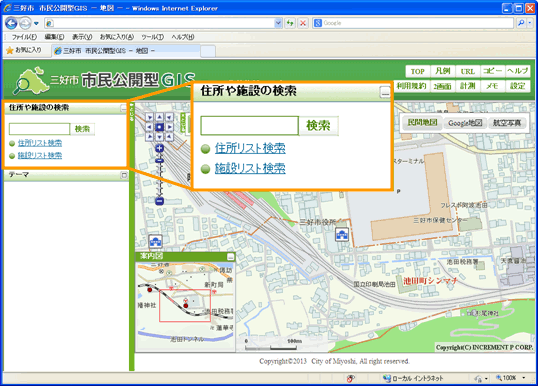Open the recent pages dropdown beside Forward
This screenshot has height=388, width=540.
(x=36, y=23)
